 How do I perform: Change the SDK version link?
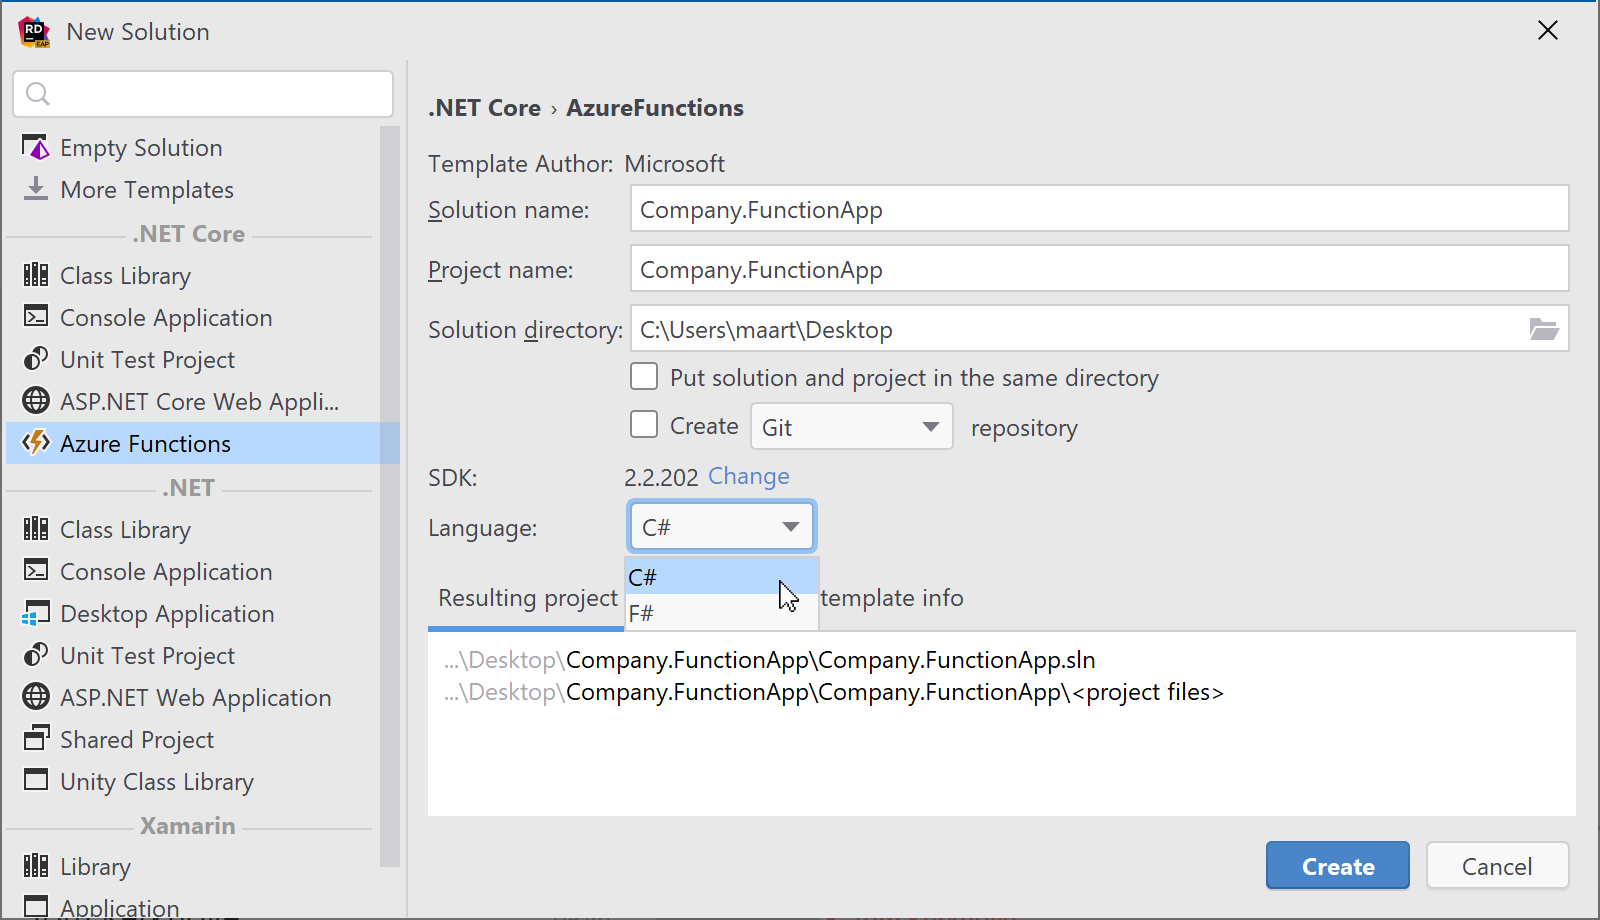(x=749, y=476)
